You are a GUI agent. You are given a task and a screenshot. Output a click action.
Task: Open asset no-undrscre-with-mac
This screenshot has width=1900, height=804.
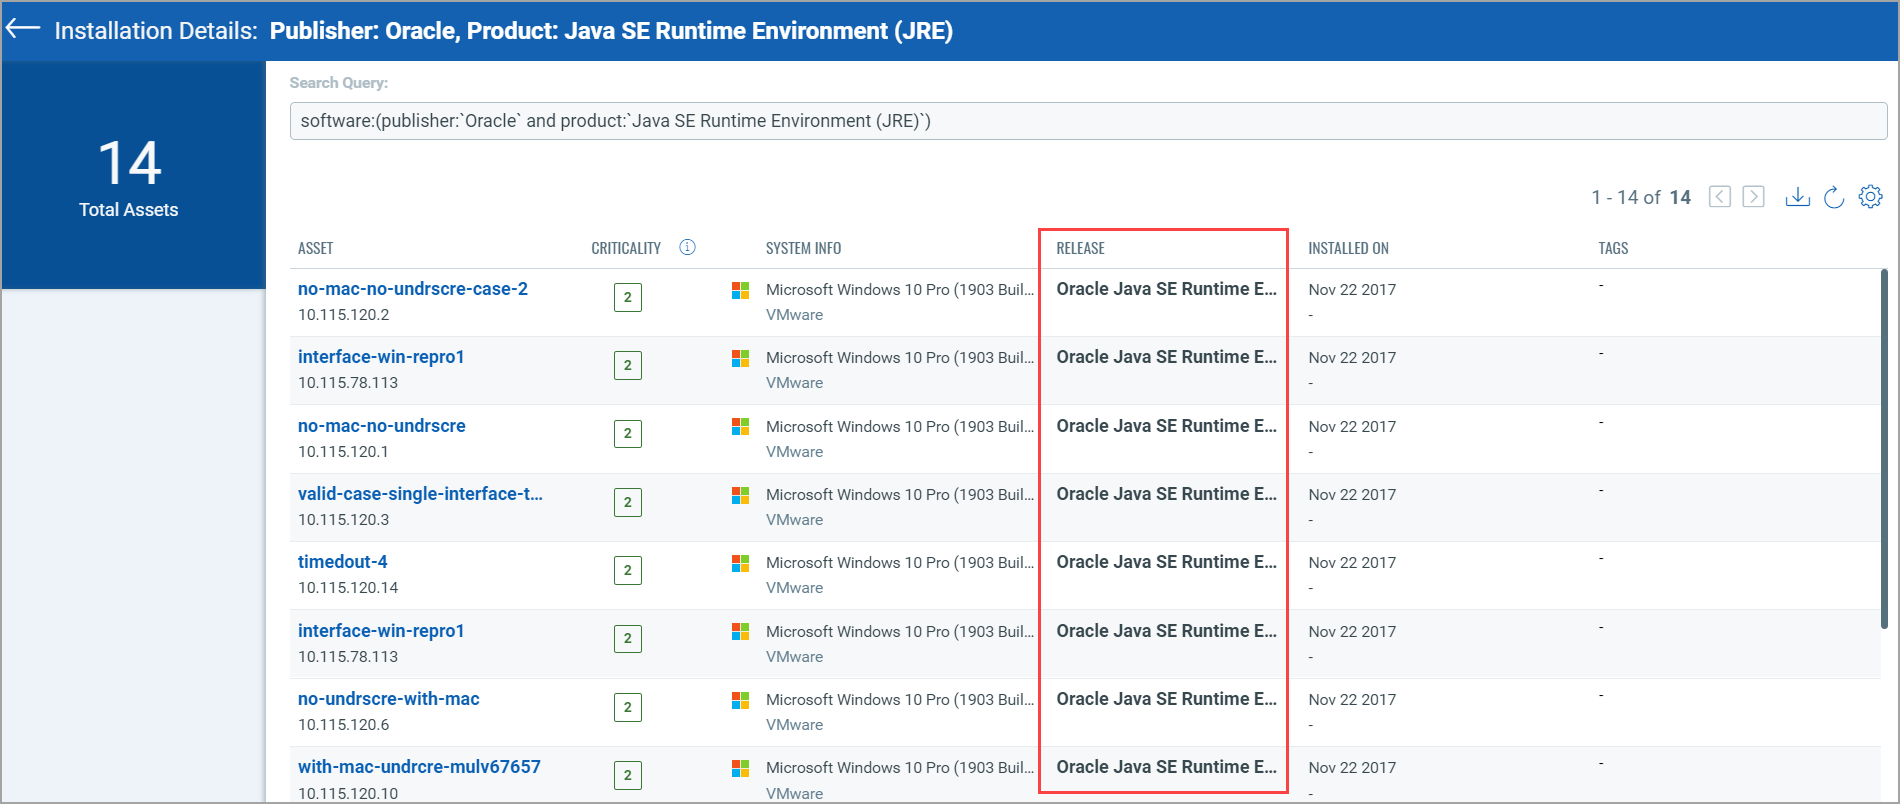[389, 699]
